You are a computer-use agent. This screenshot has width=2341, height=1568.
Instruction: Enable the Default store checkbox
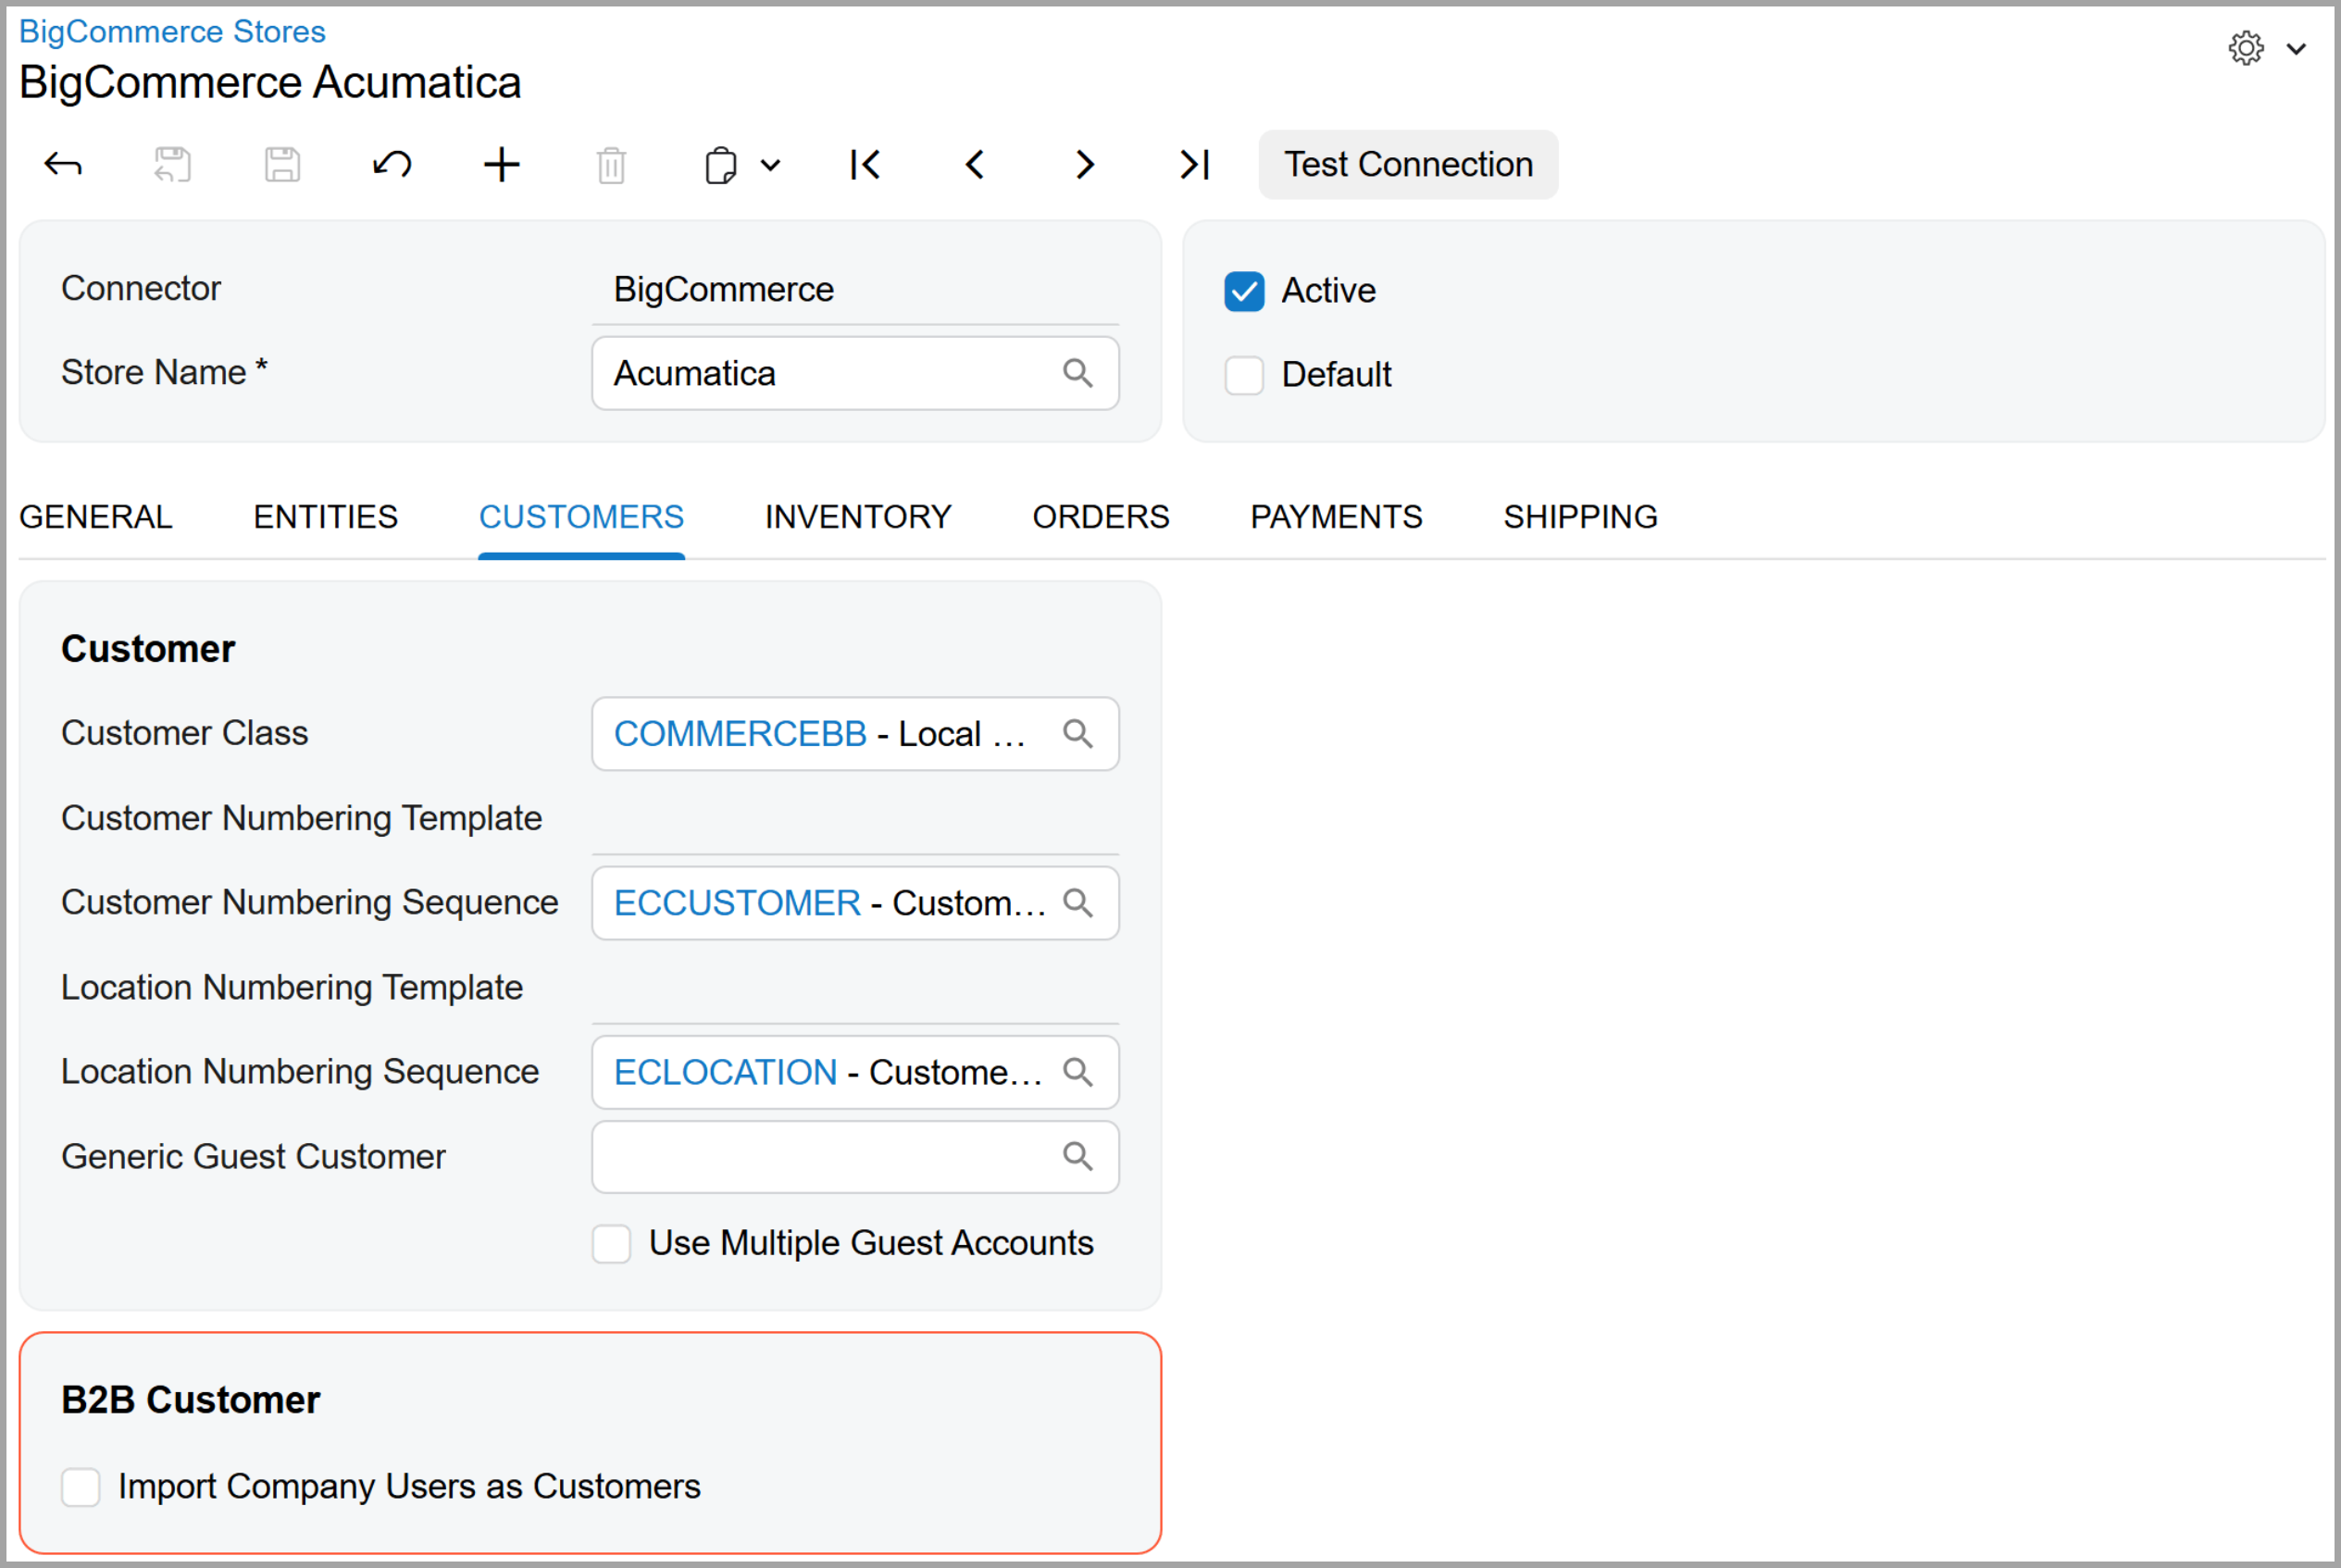(1244, 375)
